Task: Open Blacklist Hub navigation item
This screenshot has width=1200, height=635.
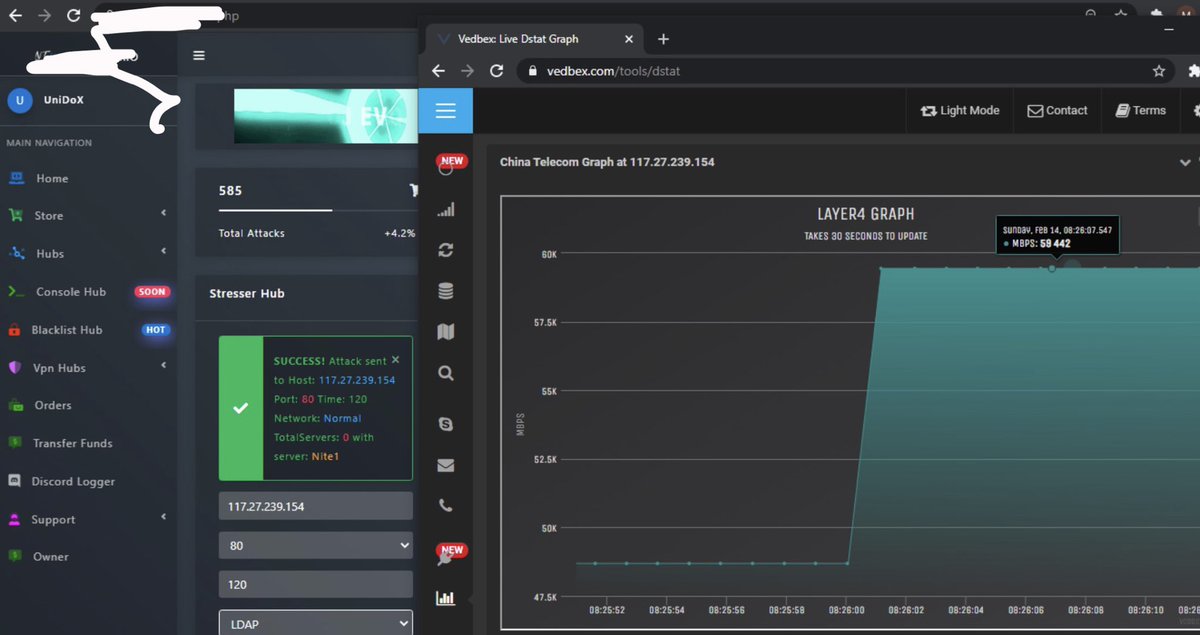Action: (x=69, y=330)
